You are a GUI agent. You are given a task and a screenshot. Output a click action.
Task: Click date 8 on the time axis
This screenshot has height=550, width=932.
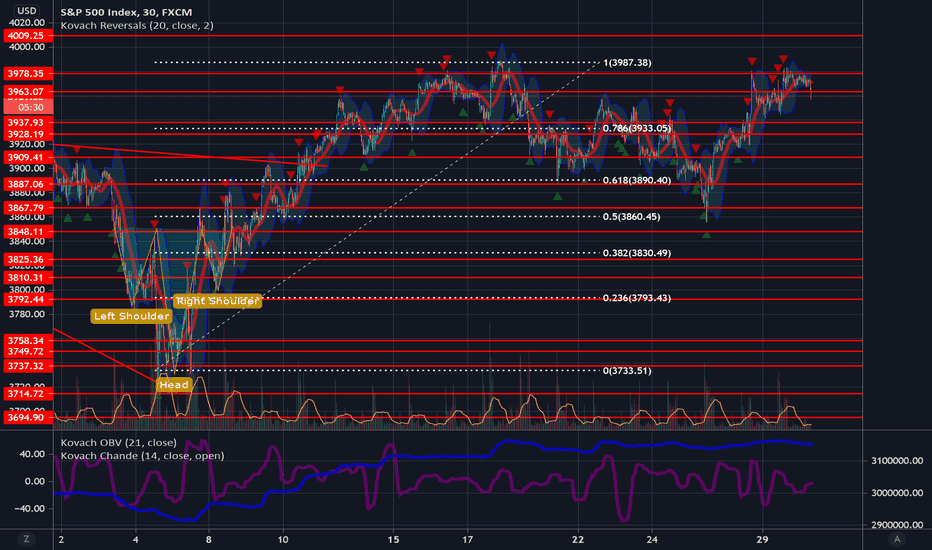point(209,540)
